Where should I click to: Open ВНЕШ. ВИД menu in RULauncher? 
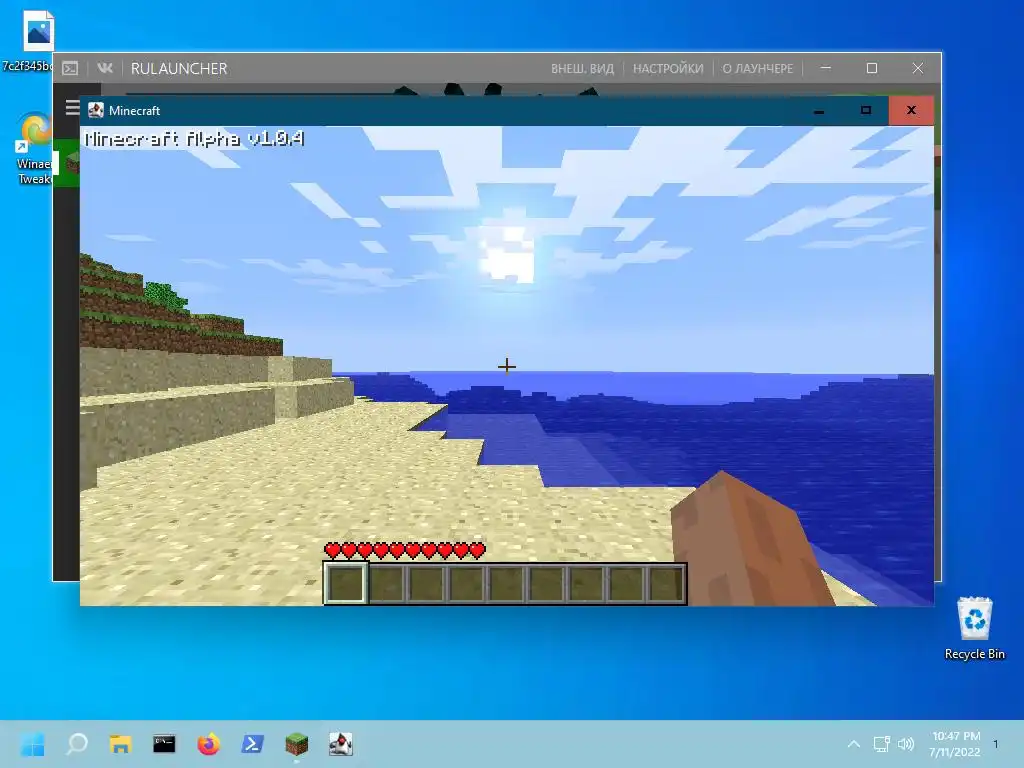point(582,69)
